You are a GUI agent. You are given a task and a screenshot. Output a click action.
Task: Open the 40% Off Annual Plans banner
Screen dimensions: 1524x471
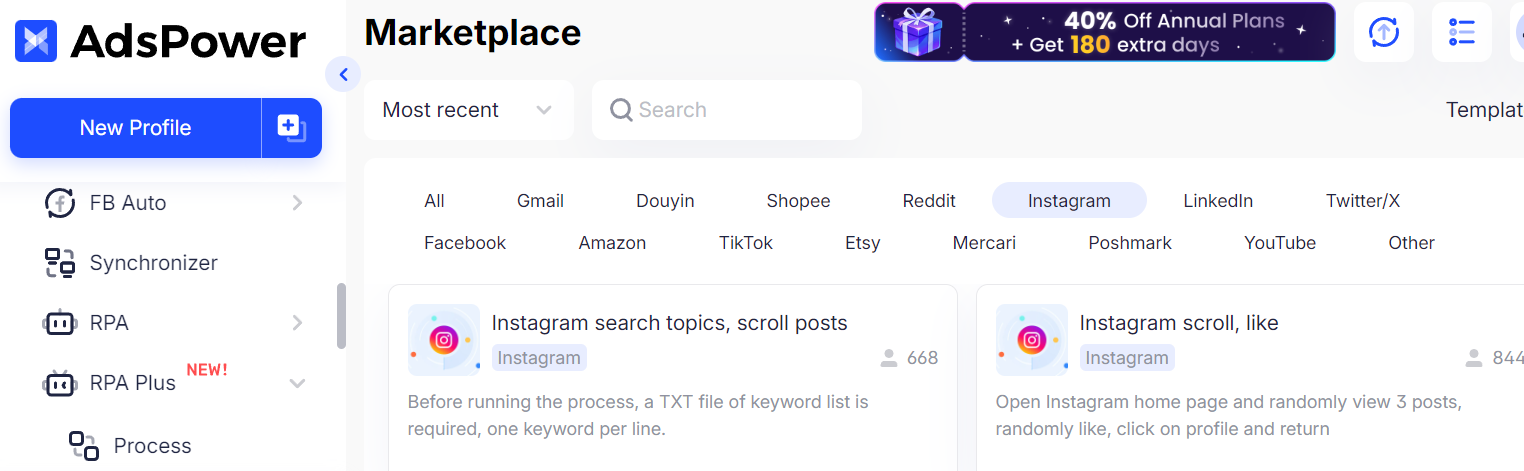(1149, 32)
